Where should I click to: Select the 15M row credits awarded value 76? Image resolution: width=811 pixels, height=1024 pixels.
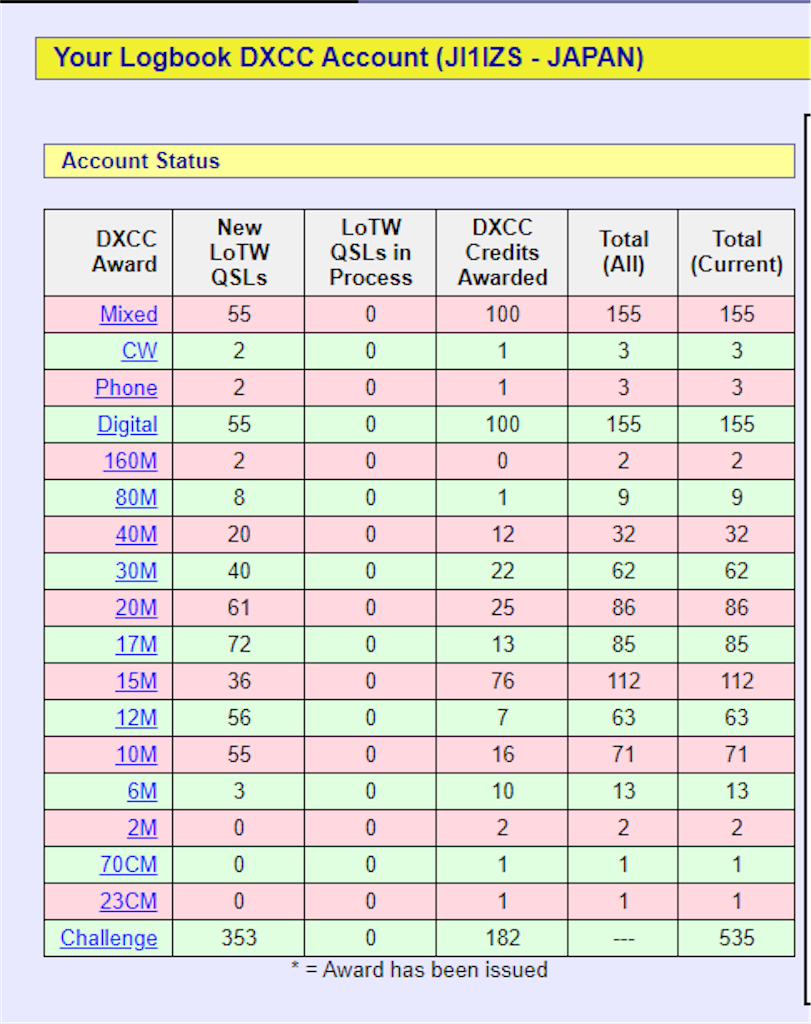pos(502,681)
